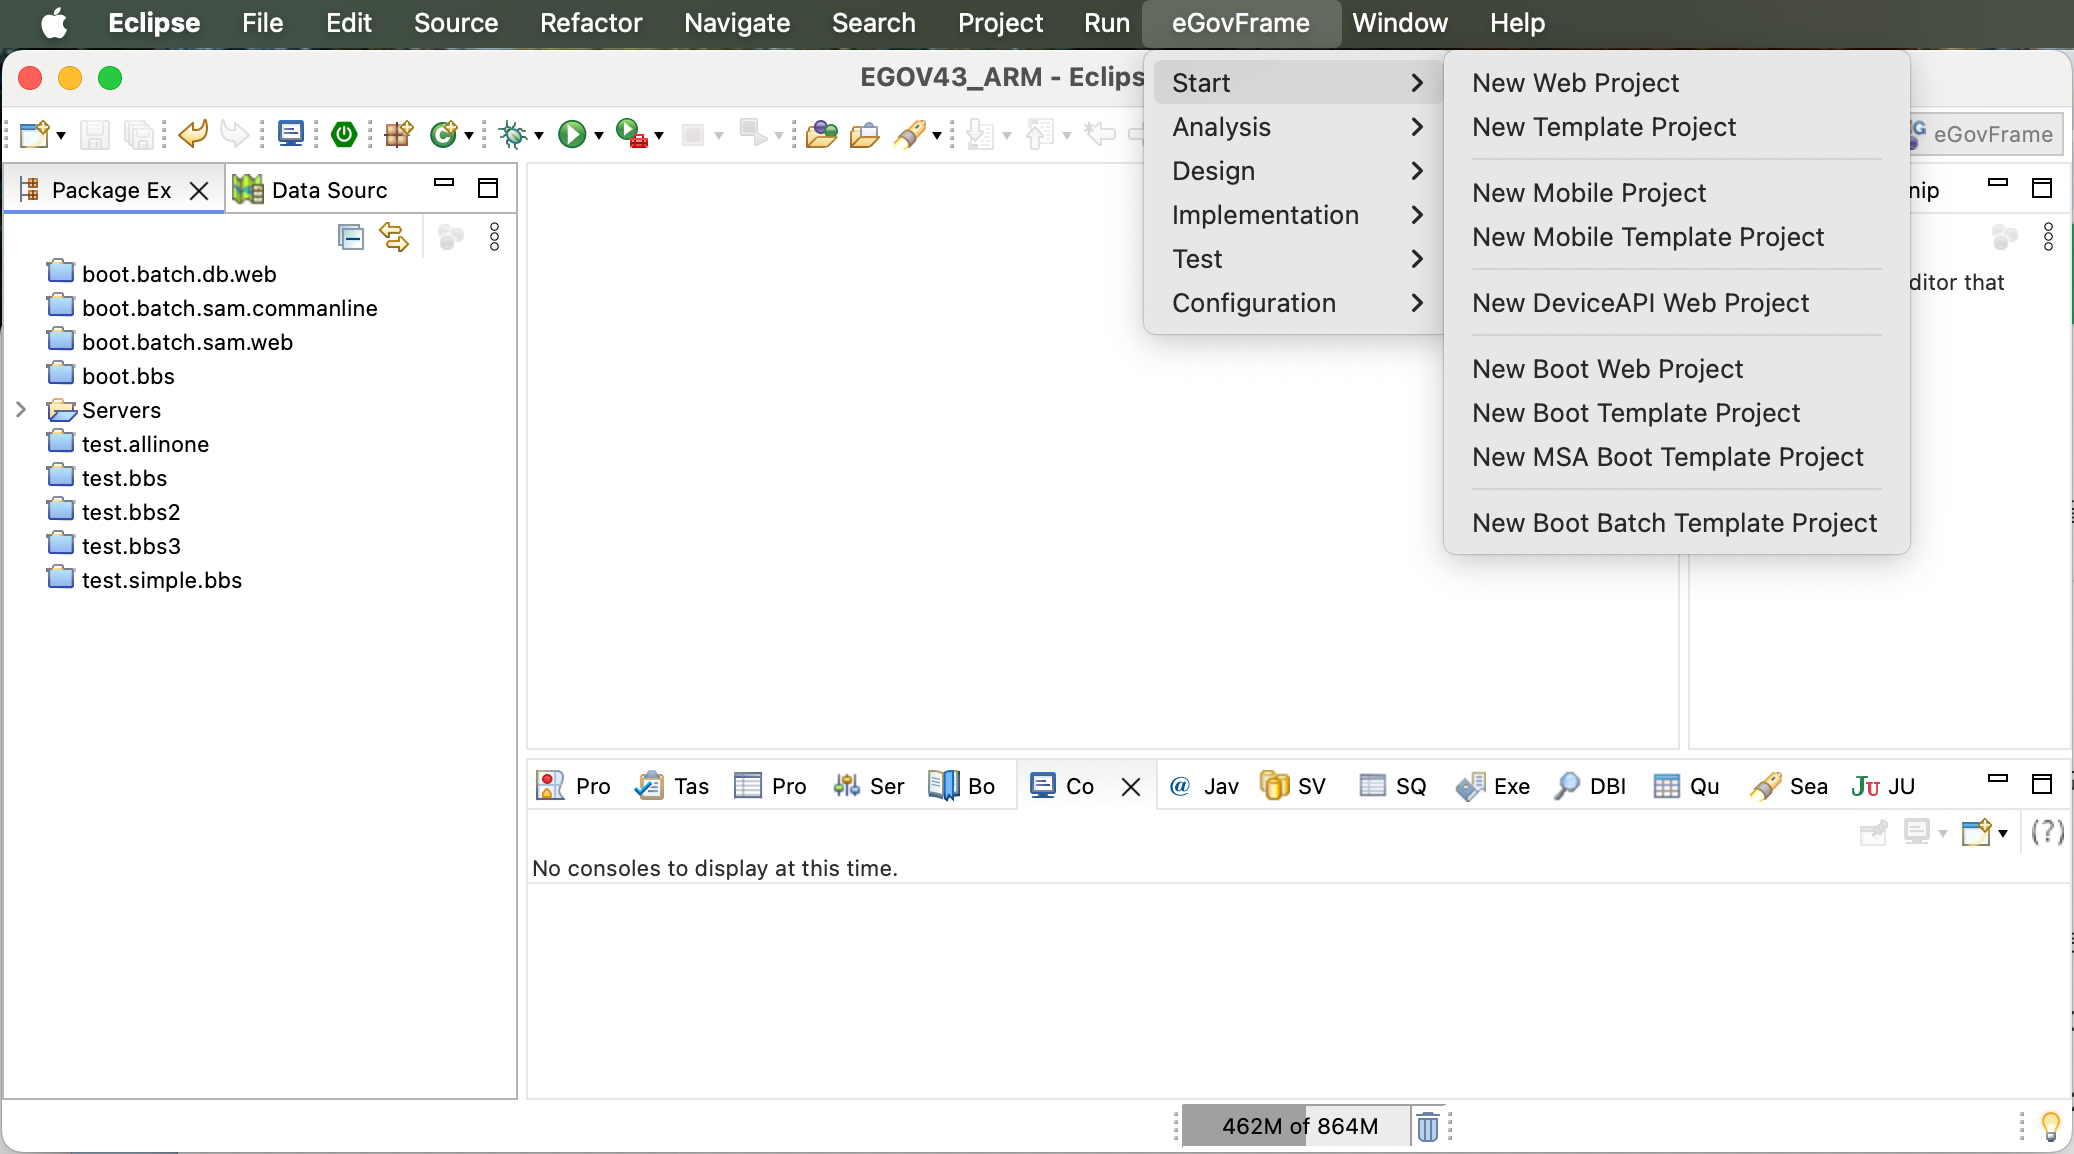Open the Run button dropdown arrow

tap(599, 135)
